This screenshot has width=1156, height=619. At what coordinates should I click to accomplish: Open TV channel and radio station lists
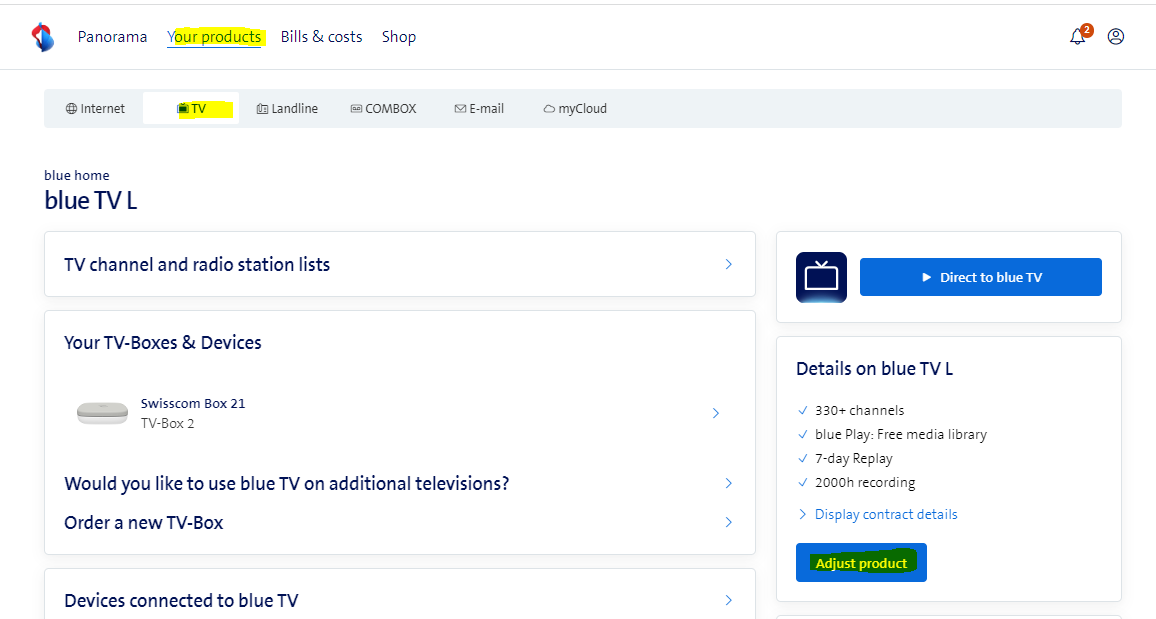coord(399,264)
